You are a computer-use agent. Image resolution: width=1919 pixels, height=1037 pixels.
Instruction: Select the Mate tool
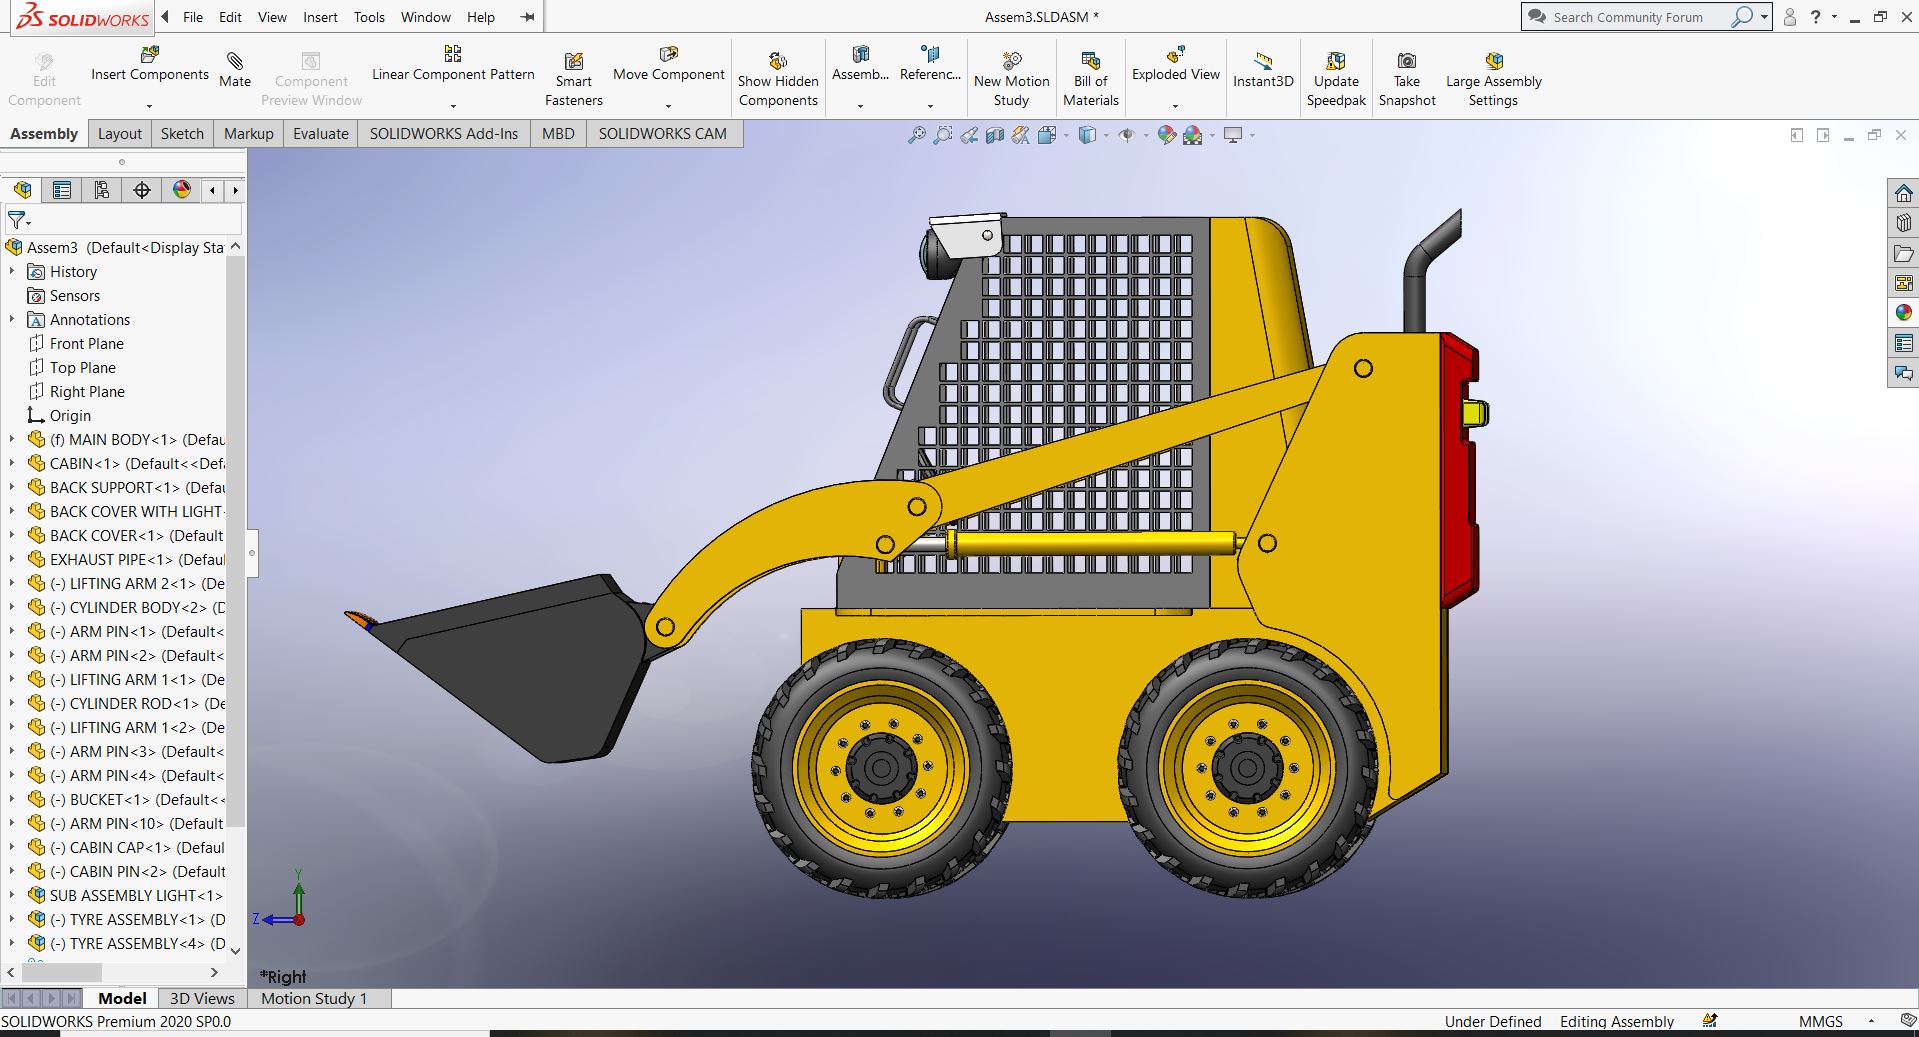pos(235,70)
